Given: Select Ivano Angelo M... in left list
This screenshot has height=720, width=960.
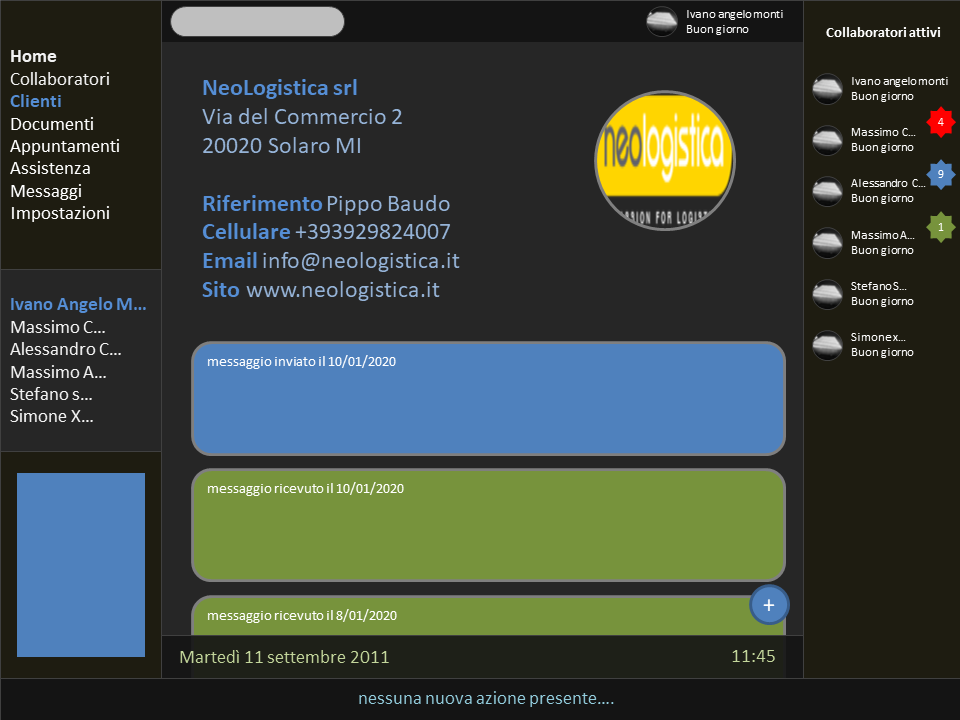Looking at the screenshot, I should pyautogui.click(x=78, y=304).
